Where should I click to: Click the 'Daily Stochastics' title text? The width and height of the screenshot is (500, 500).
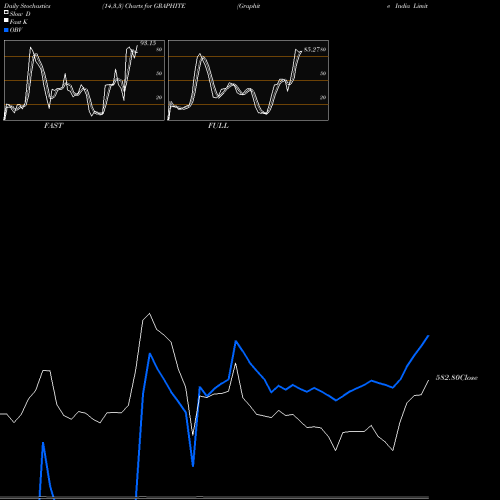tap(27, 6)
